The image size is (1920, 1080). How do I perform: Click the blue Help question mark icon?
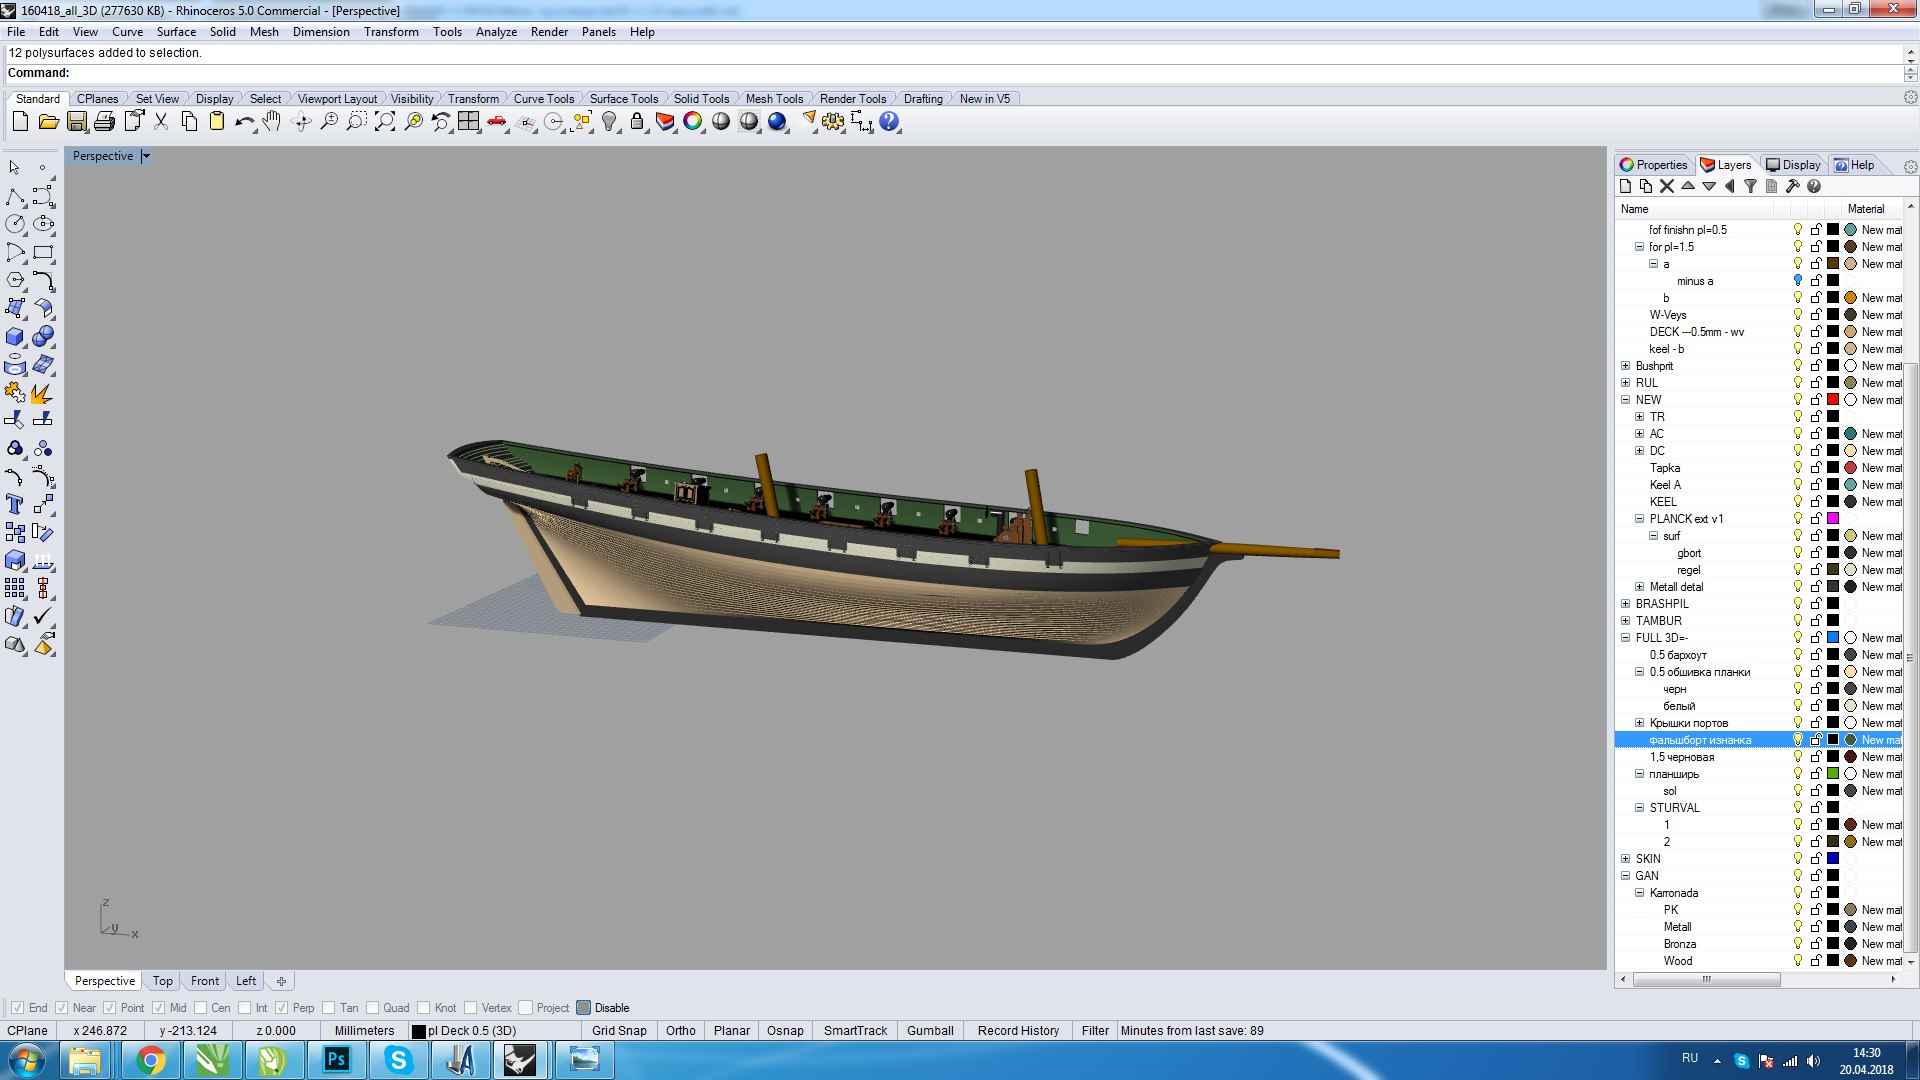point(889,122)
